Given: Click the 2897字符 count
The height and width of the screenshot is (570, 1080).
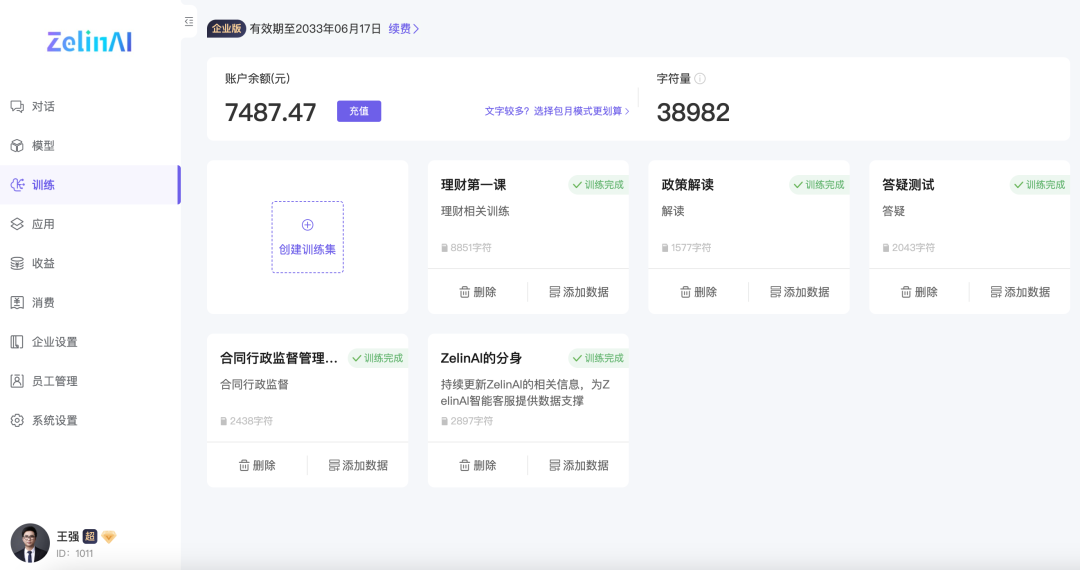Looking at the screenshot, I should (x=467, y=421).
